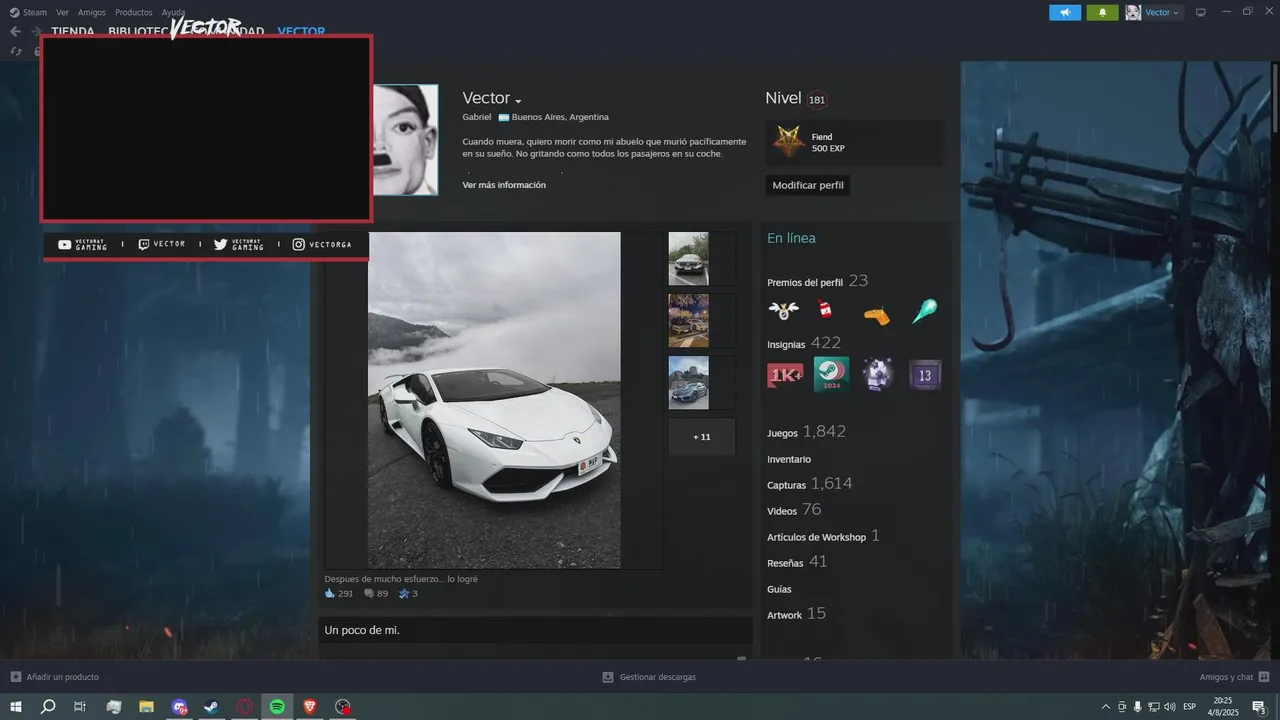Image resolution: width=1280 pixels, height=720 pixels.
Task: Click the Steam back arrow
Action: click(15, 31)
